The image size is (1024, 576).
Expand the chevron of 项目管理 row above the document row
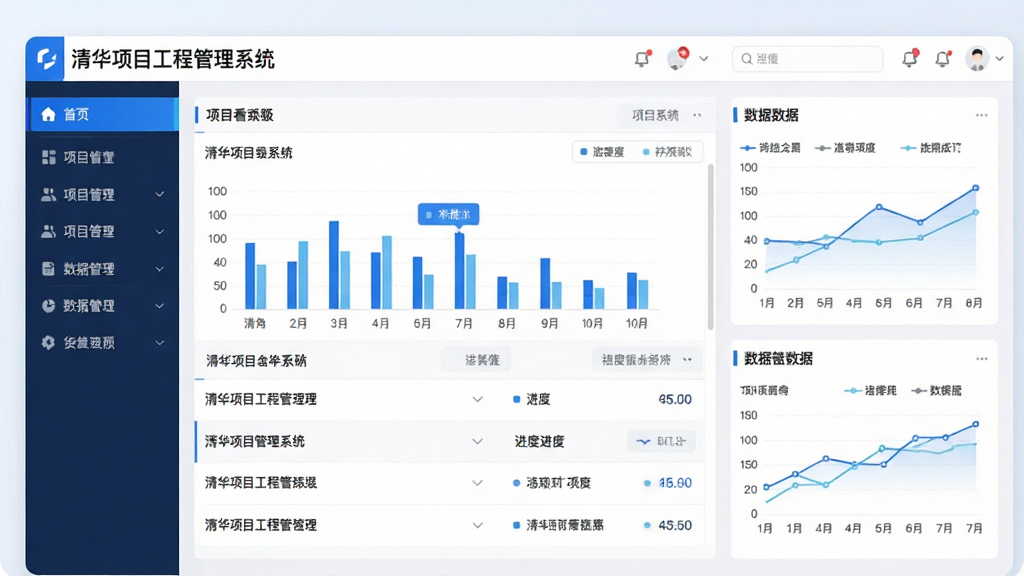(159, 232)
